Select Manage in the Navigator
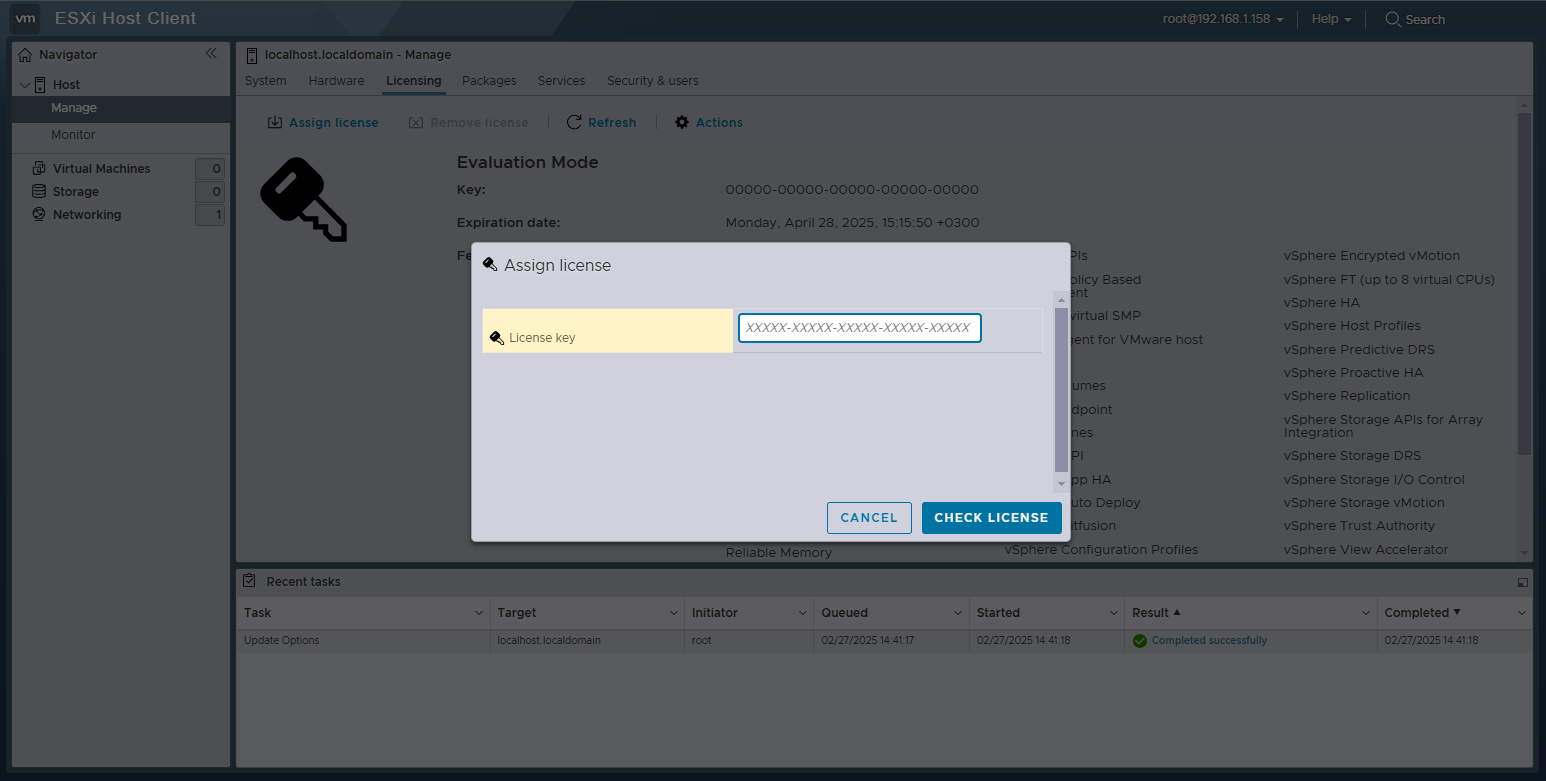 pyautogui.click(x=121, y=108)
